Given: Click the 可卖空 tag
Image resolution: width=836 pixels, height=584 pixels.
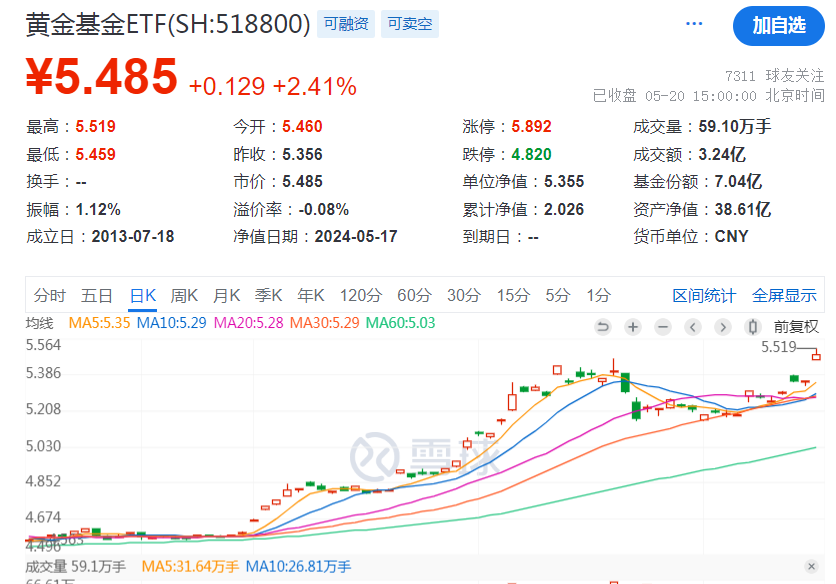Looking at the screenshot, I should tap(409, 24).
